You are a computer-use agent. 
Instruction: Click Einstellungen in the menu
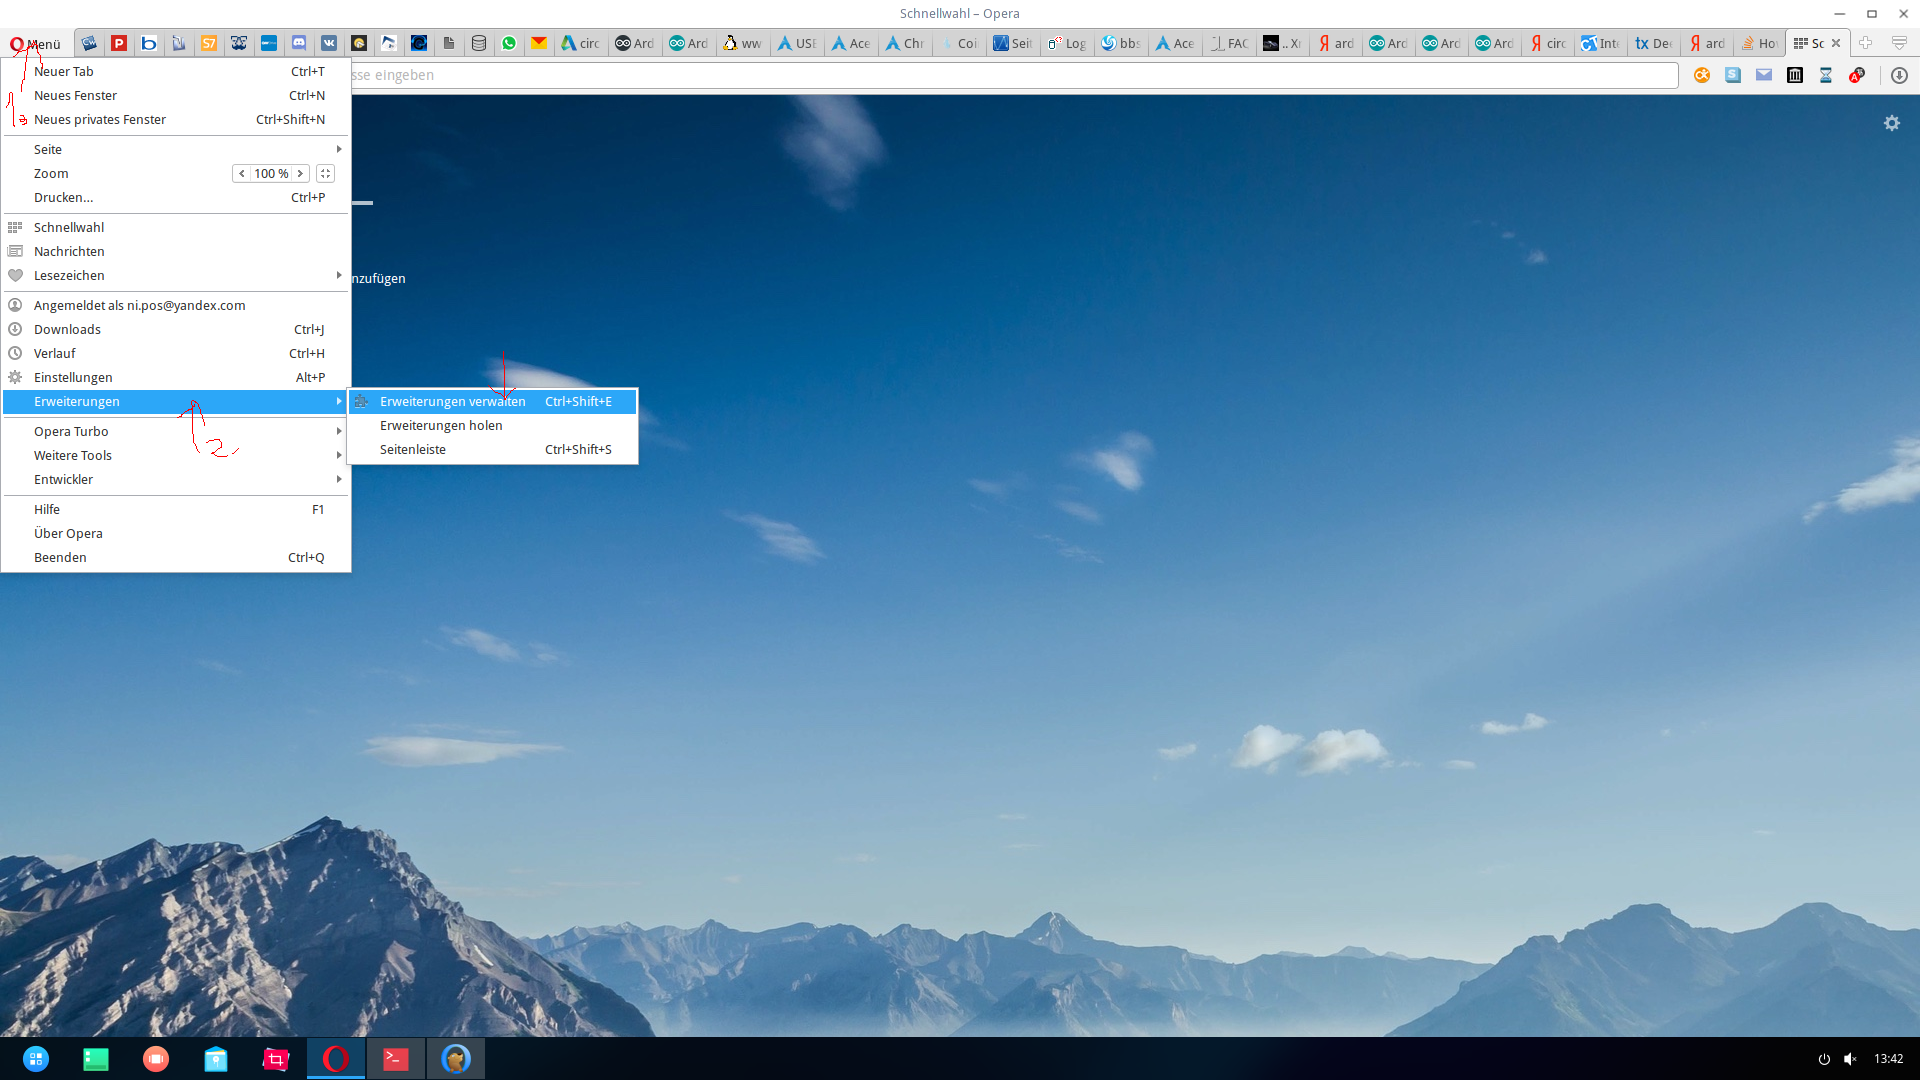(x=73, y=377)
